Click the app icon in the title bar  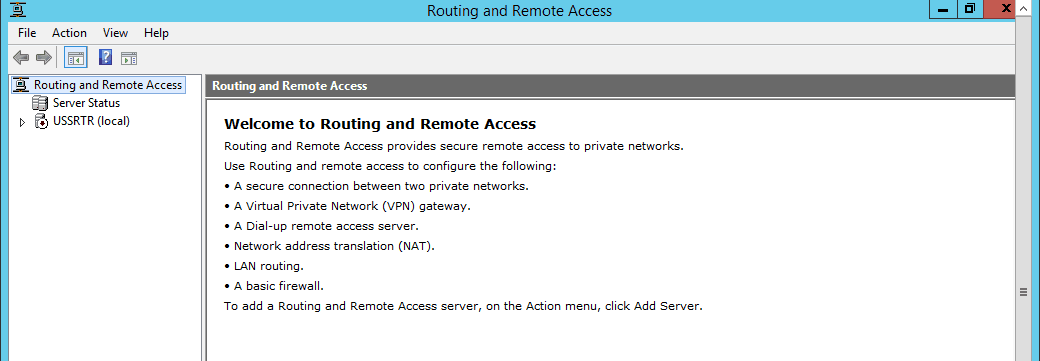(18, 9)
